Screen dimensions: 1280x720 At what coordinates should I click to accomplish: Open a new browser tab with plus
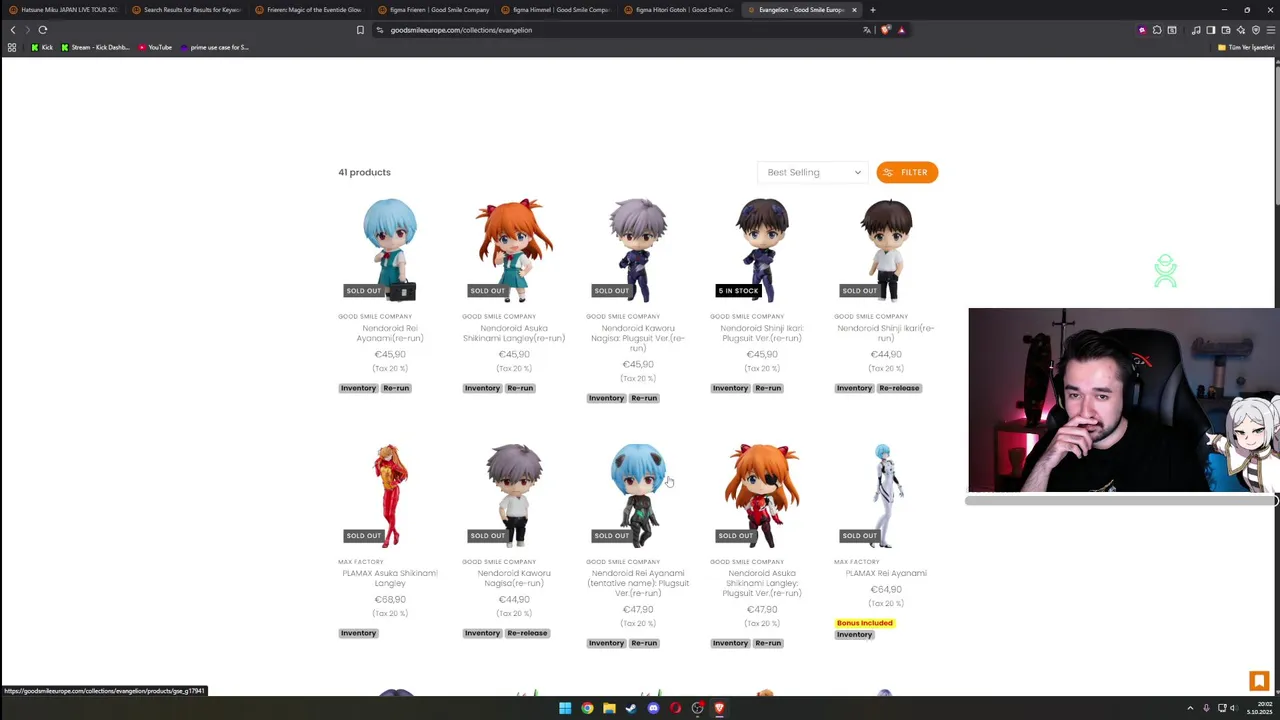pos(872,10)
